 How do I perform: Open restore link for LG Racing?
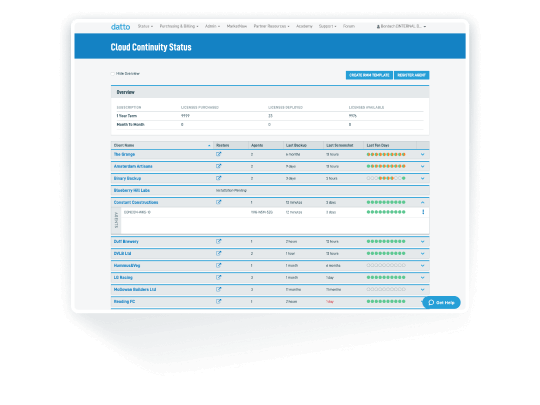click(218, 277)
